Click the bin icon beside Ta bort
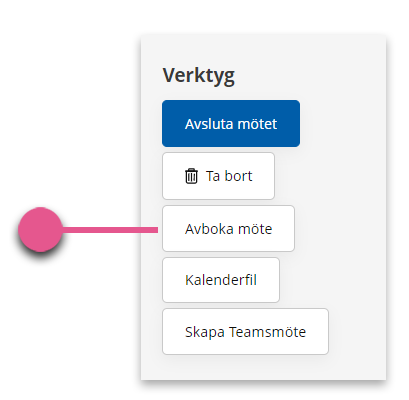 click(x=191, y=176)
